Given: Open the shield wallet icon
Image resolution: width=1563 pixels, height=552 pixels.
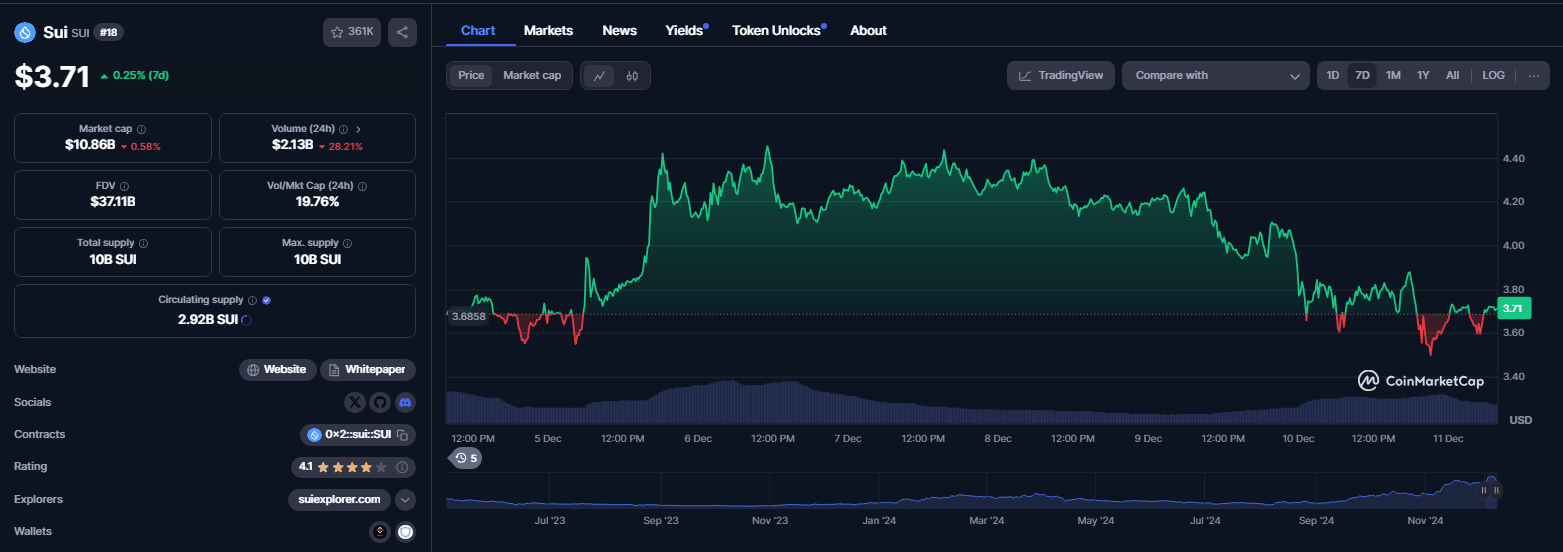Looking at the screenshot, I should click(405, 532).
